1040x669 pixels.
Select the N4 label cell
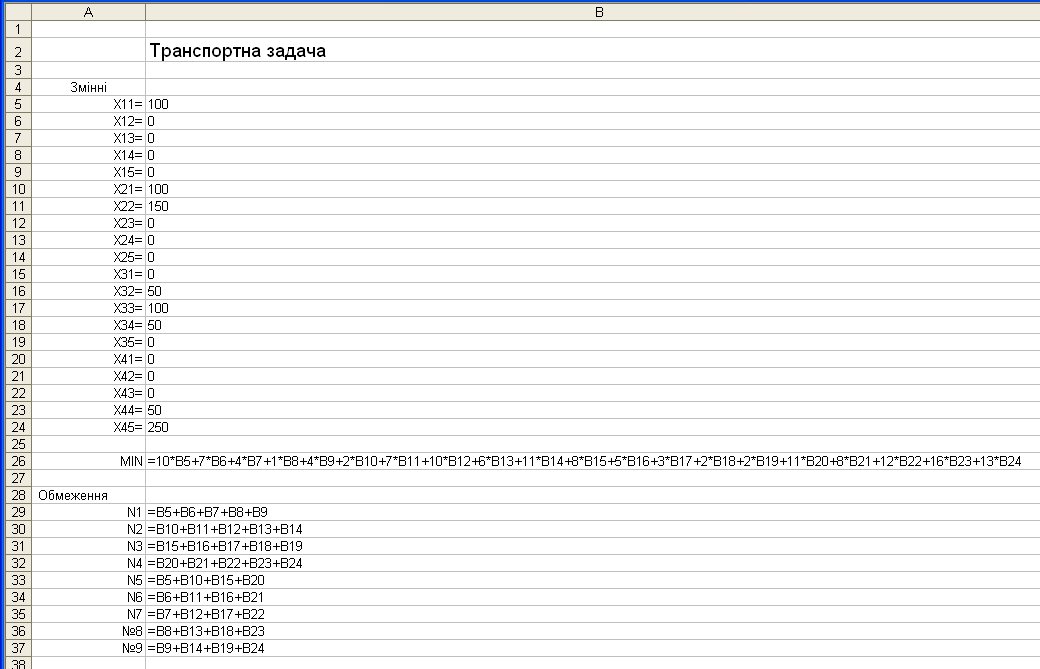click(x=88, y=563)
